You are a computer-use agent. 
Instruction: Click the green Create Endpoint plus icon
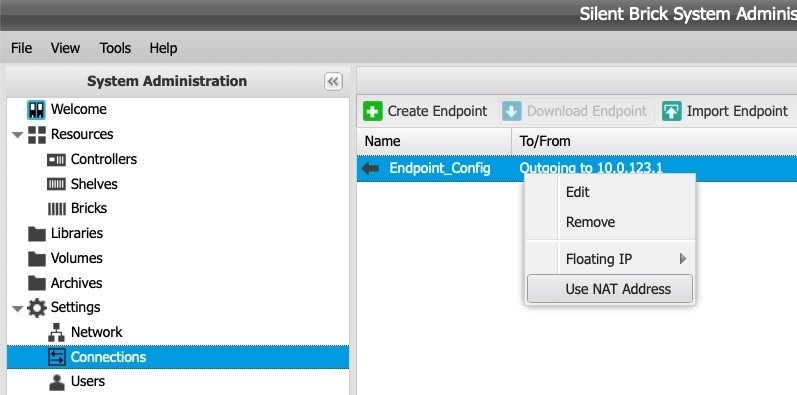tap(373, 111)
